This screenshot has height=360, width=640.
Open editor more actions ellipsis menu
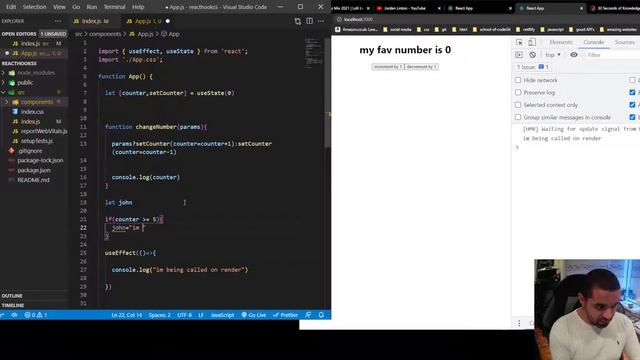[x=321, y=21]
